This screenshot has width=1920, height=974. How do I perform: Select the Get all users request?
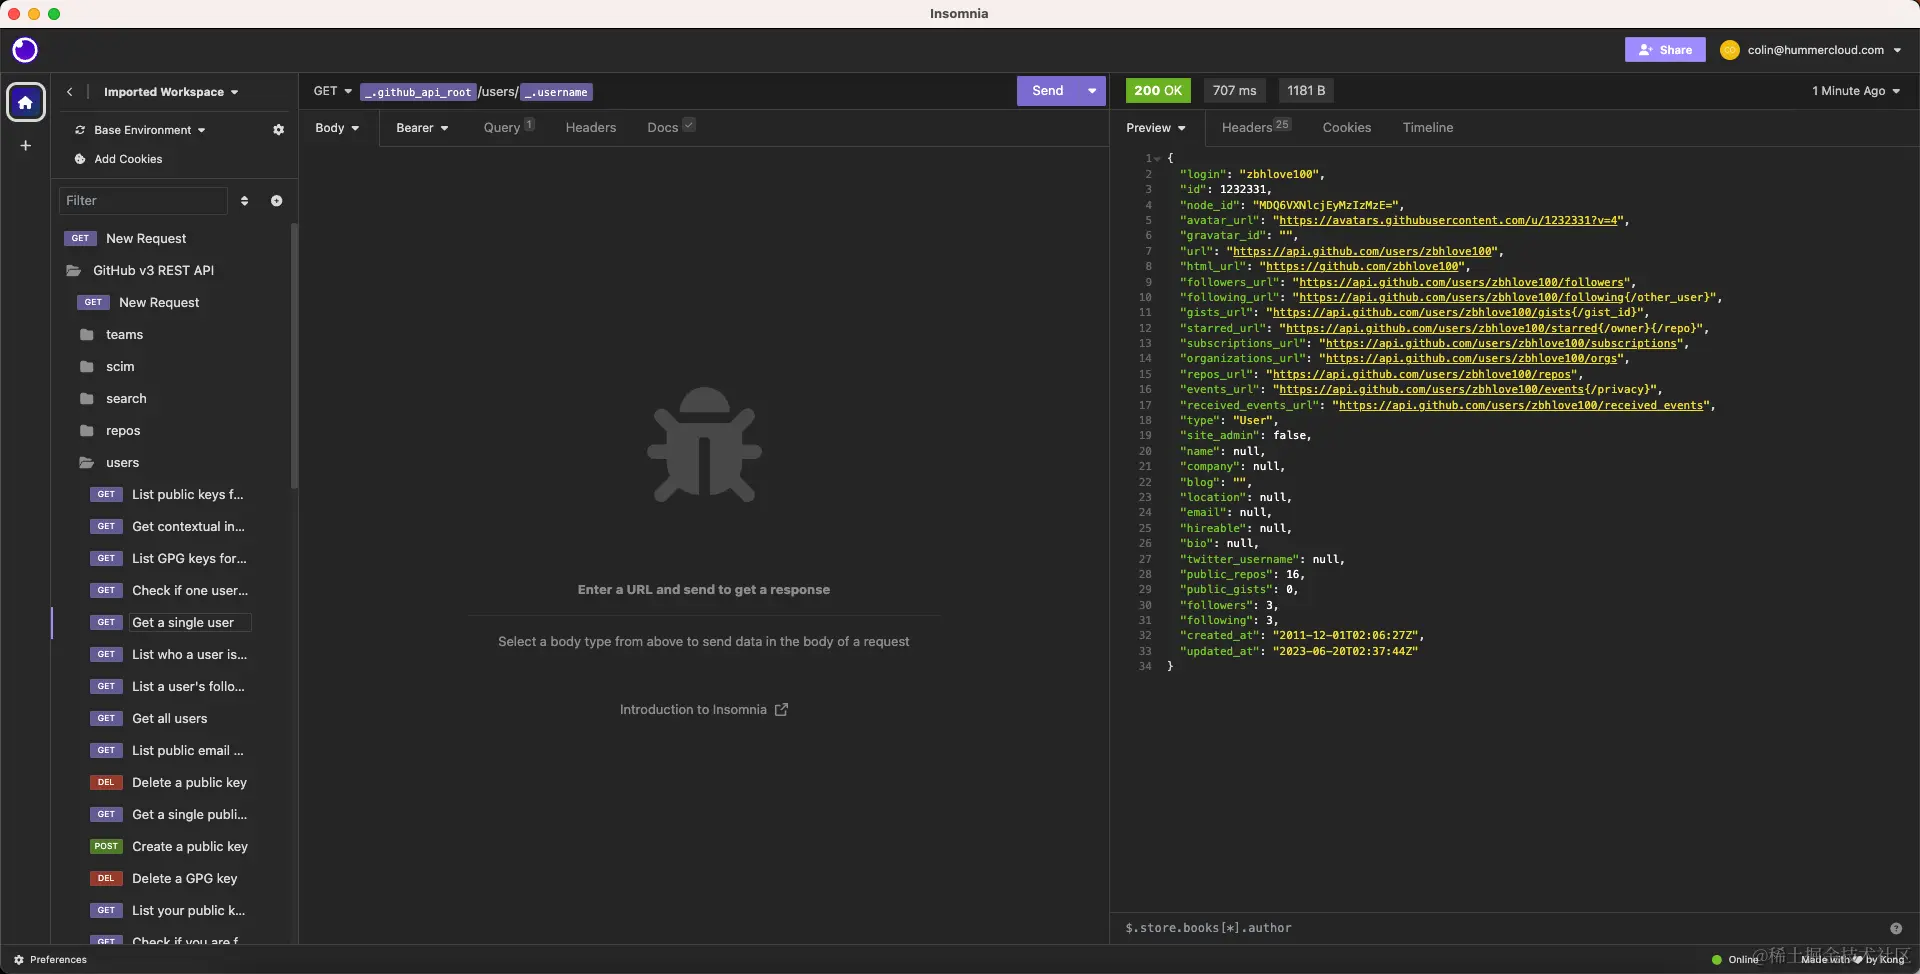click(x=170, y=719)
